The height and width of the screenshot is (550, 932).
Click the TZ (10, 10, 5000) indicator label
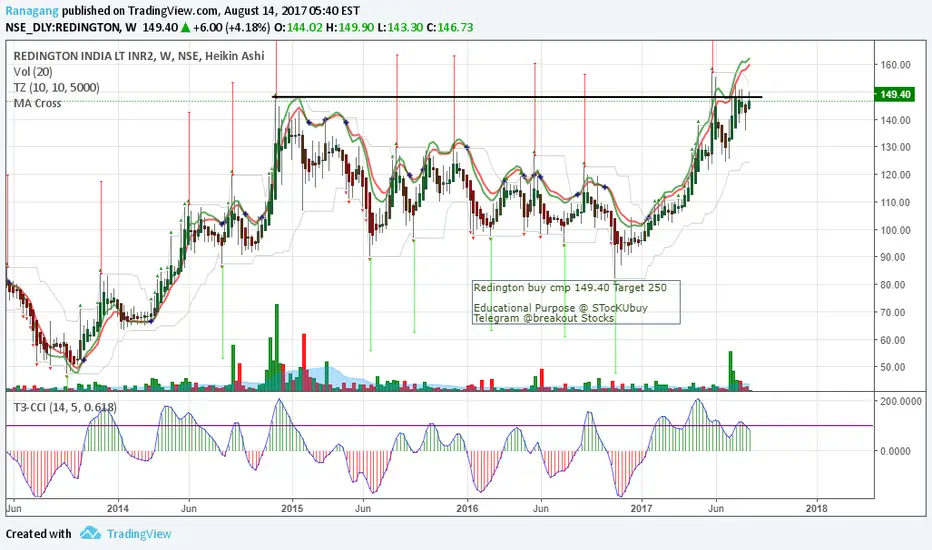[x=56, y=87]
